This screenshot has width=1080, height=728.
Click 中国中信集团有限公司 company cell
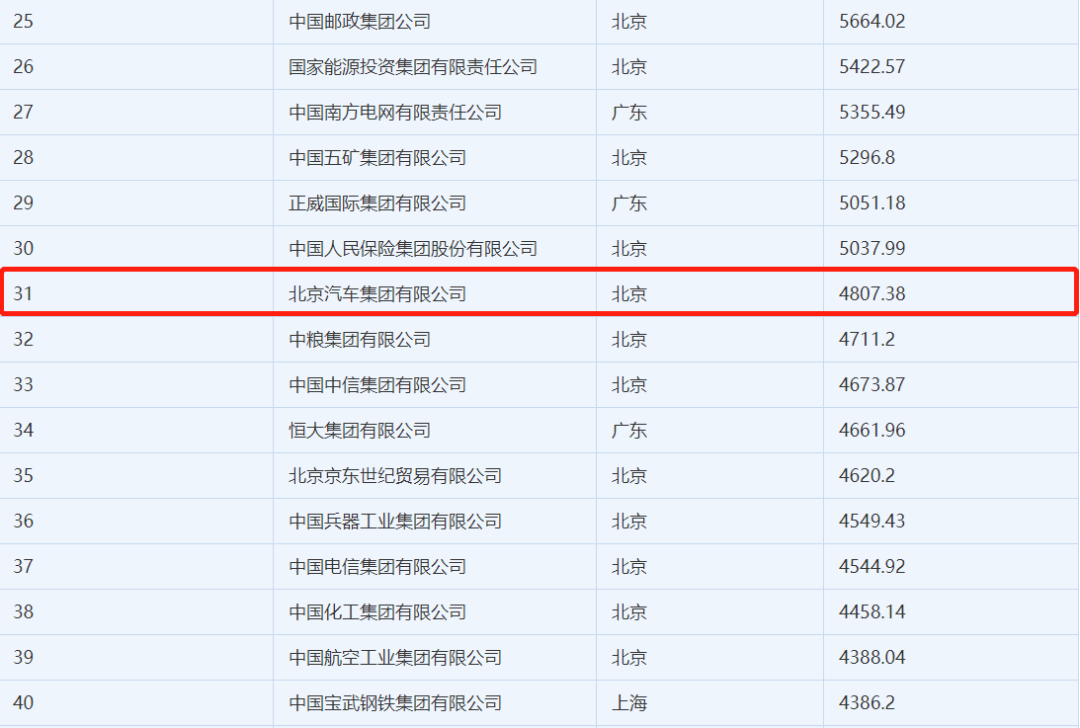coord(377,385)
